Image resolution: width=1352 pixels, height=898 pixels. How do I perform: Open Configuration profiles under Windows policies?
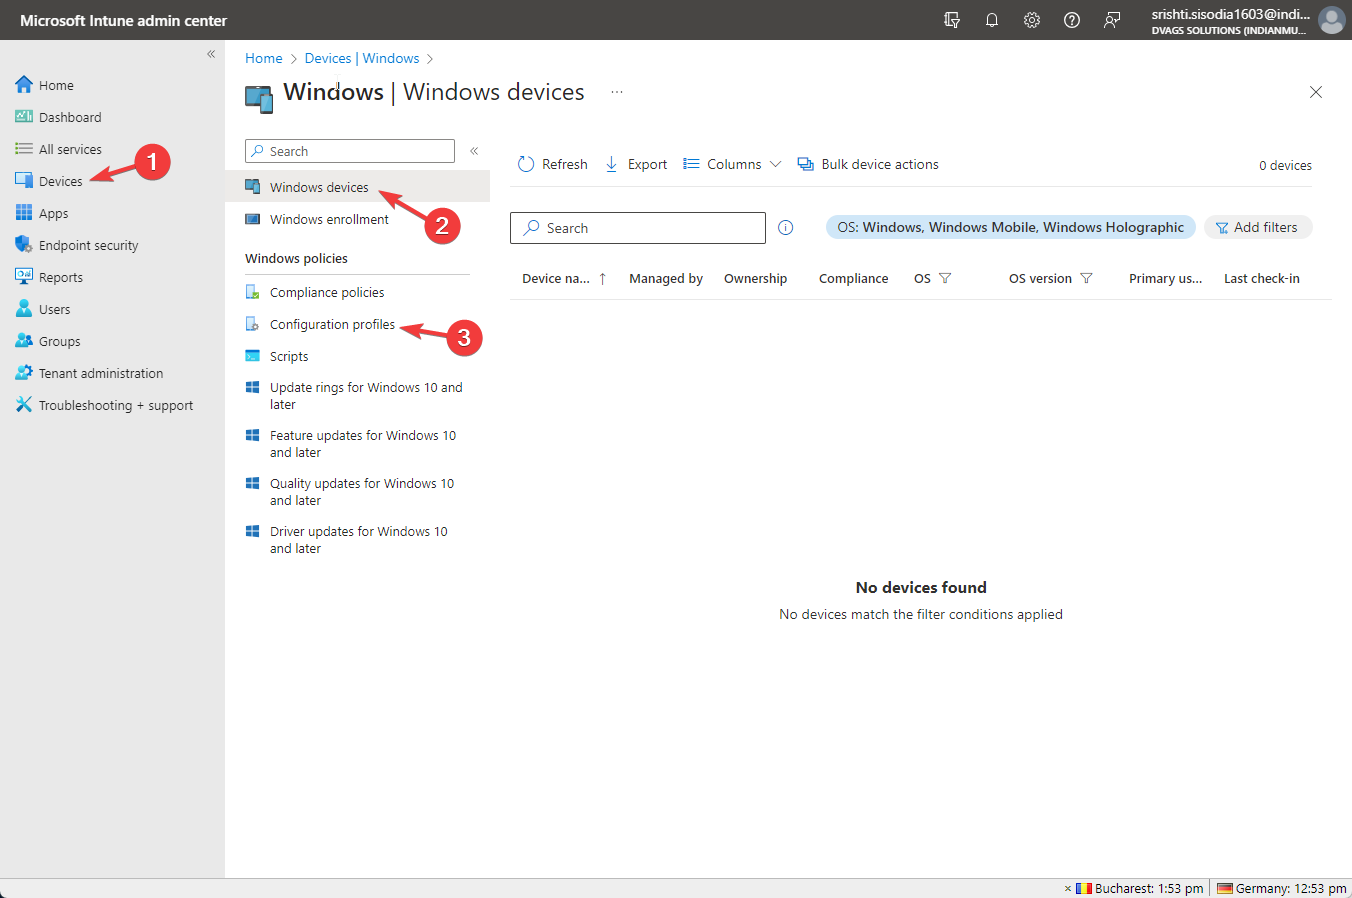(333, 324)
